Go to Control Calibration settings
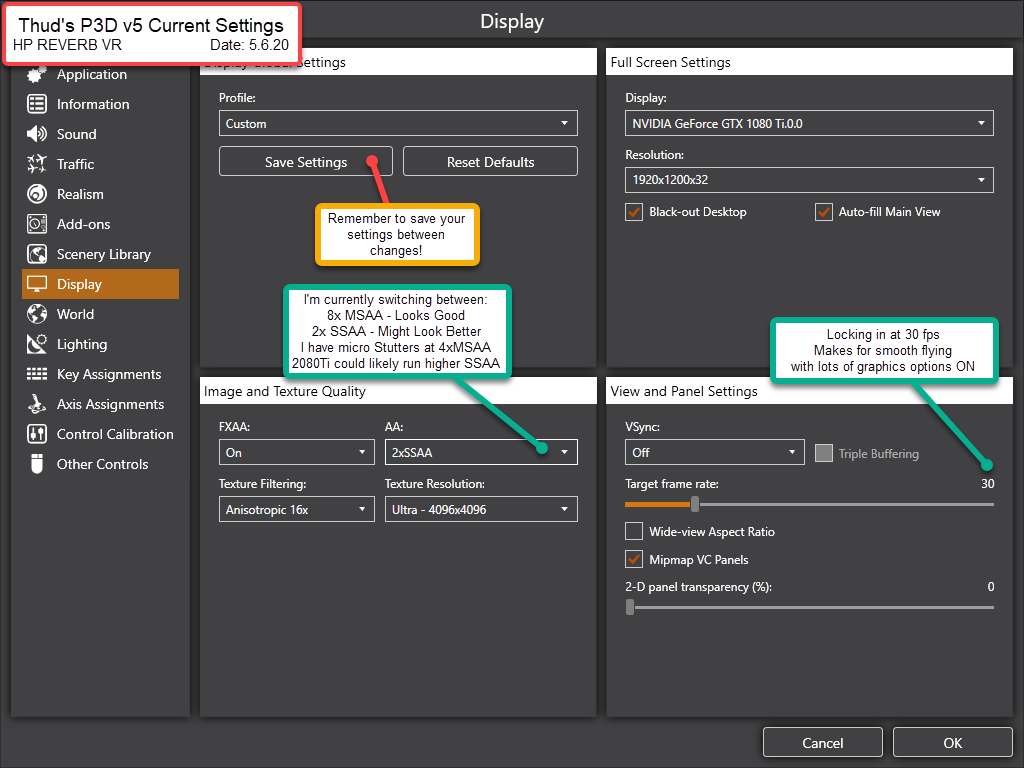 pos(114,434)
